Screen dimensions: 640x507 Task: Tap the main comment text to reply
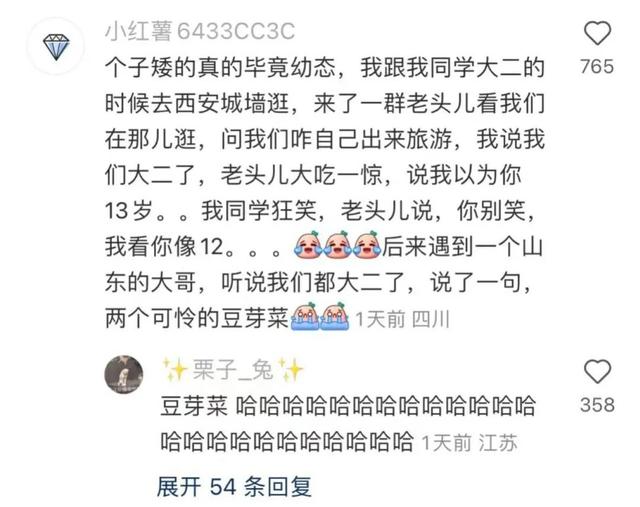tap(324, 193)
